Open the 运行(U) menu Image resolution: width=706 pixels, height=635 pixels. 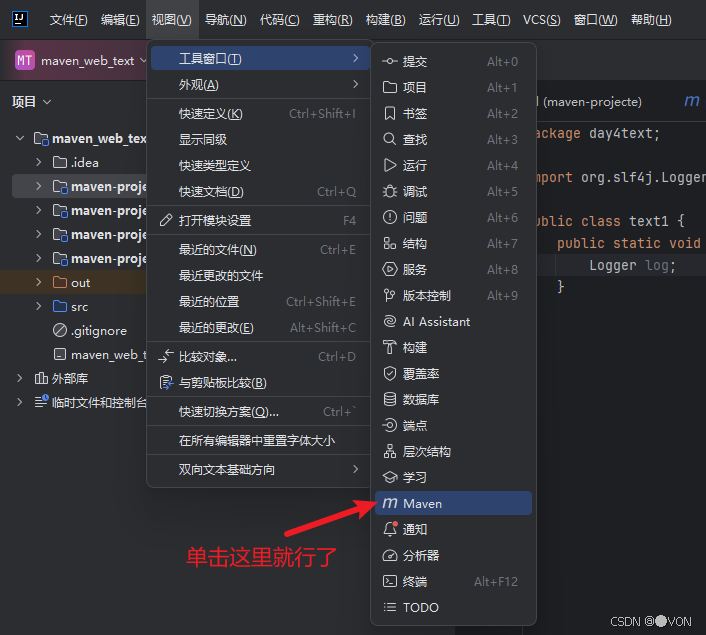tap(439, 20)
